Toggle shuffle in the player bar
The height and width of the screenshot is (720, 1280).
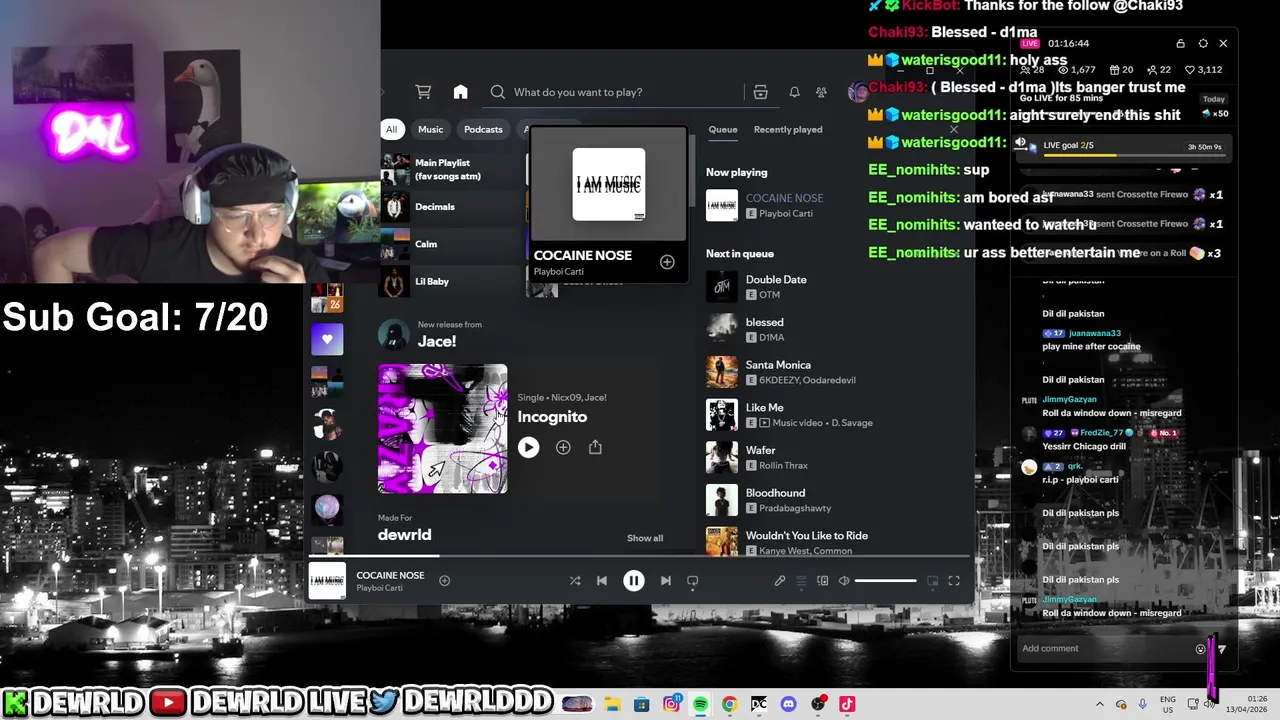pyautogui.click(x=575, y=581)
